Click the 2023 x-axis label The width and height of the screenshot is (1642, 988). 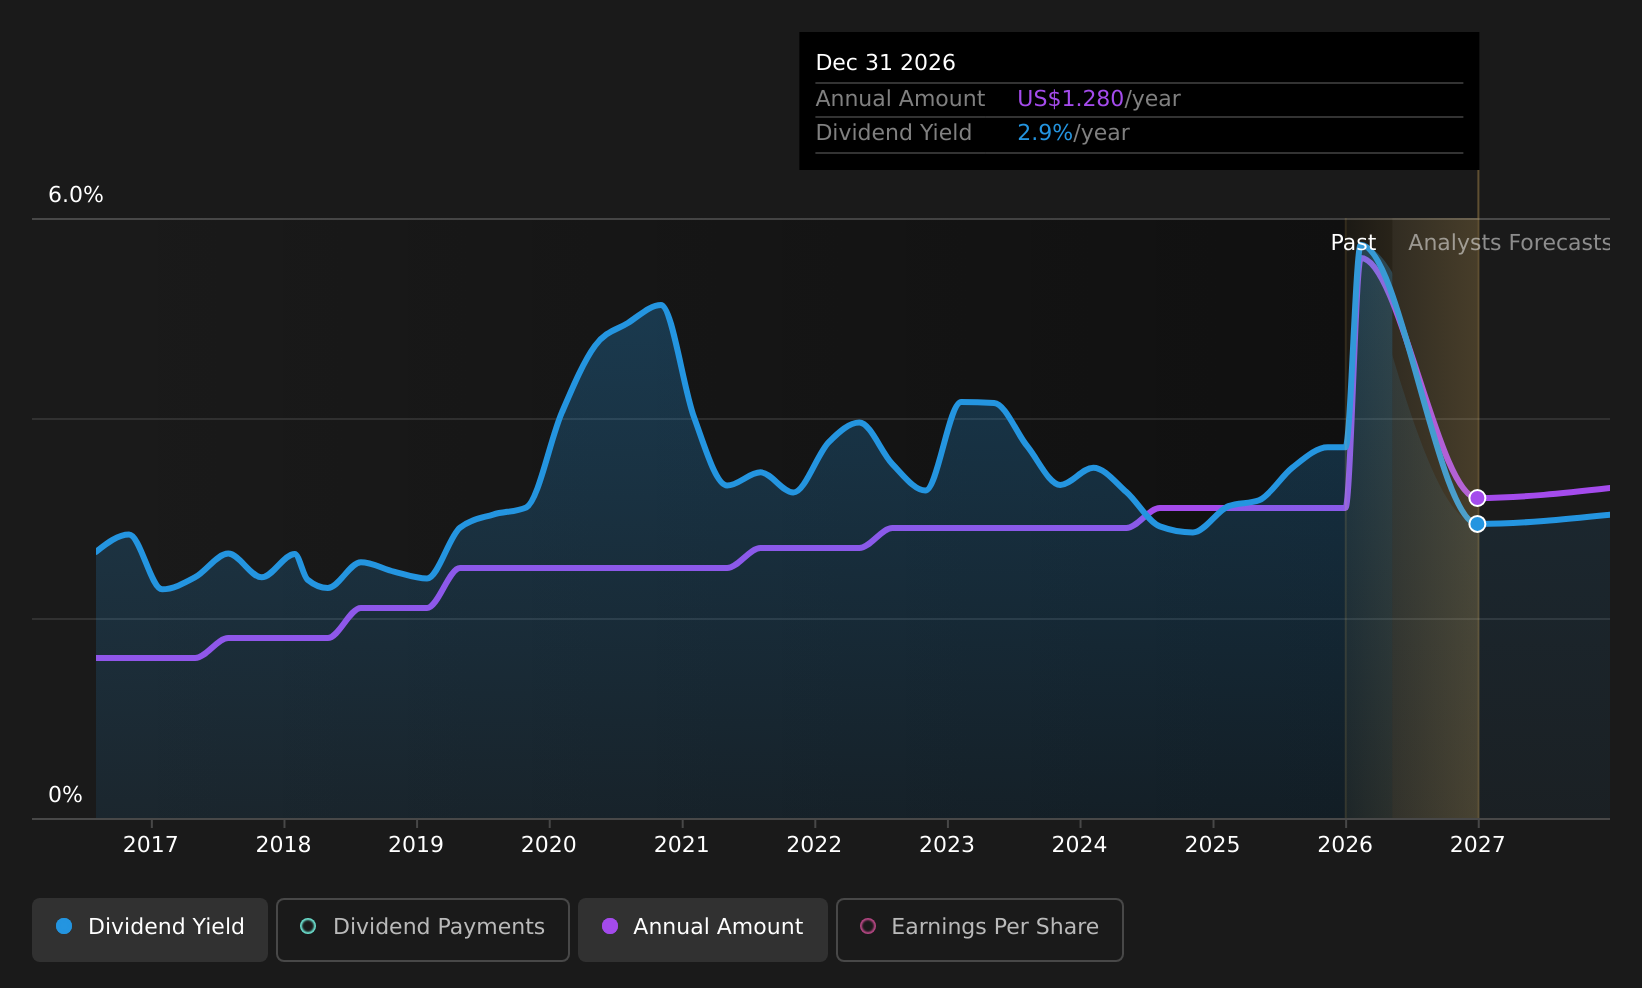coord(947,845)
